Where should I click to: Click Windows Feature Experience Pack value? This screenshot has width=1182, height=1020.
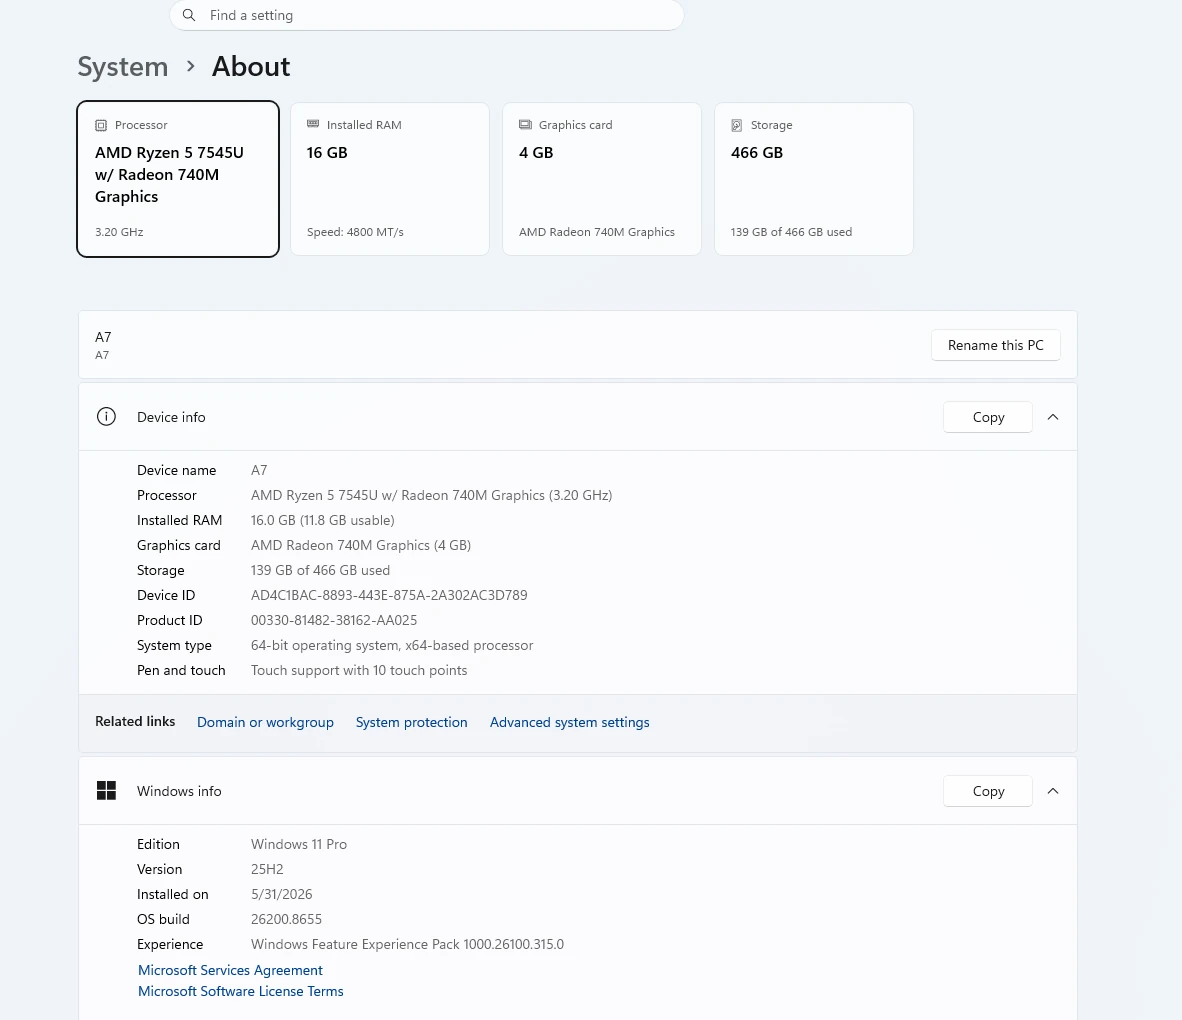click(407, 944)
